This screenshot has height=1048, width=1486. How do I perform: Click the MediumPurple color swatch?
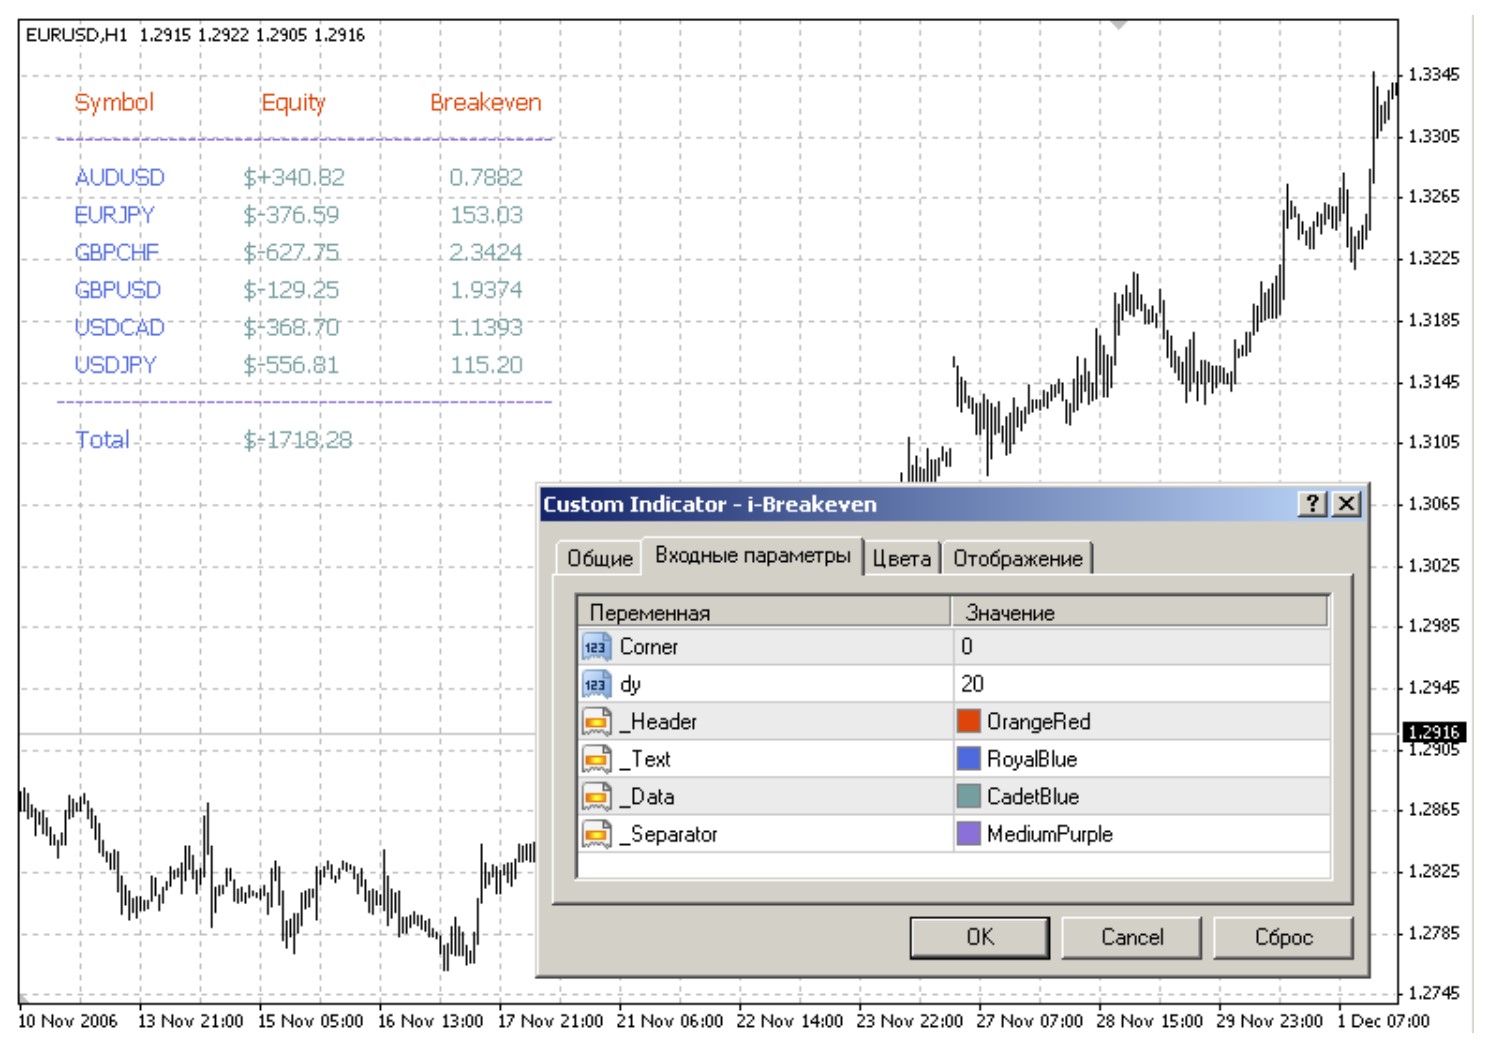click(x=968, y=834)
